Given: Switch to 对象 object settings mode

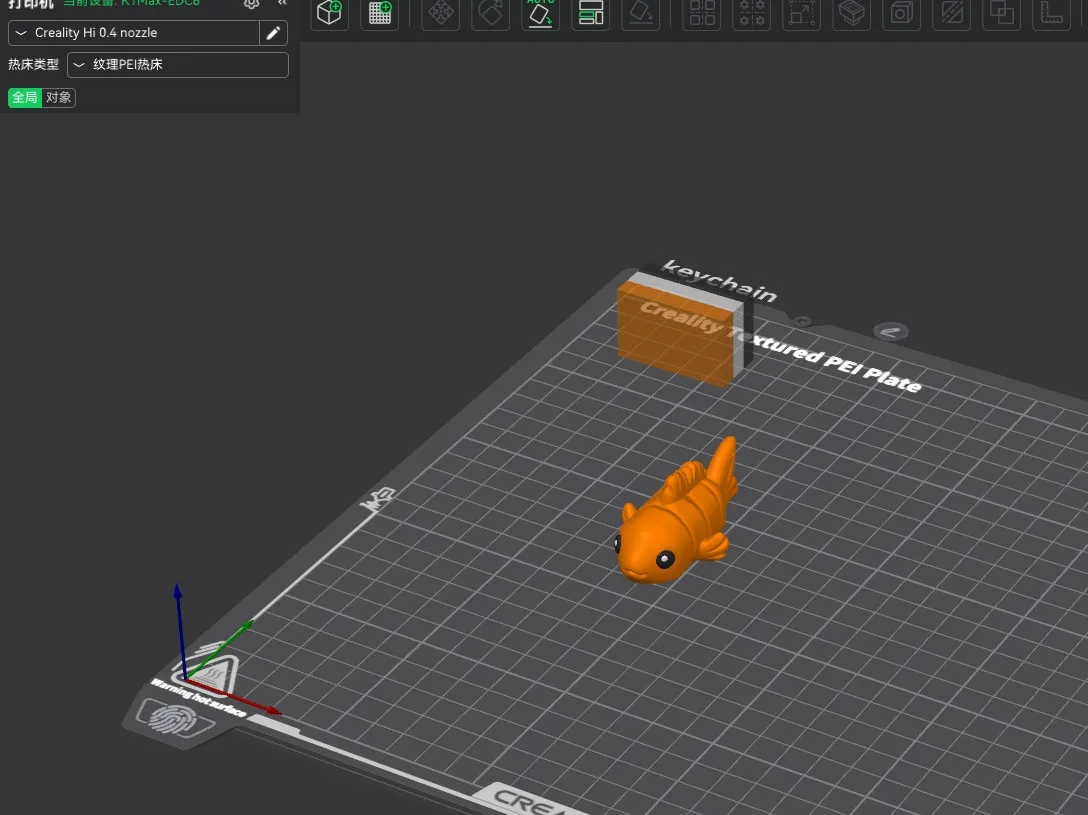Looking at the screenshot, I should point(59,98).
